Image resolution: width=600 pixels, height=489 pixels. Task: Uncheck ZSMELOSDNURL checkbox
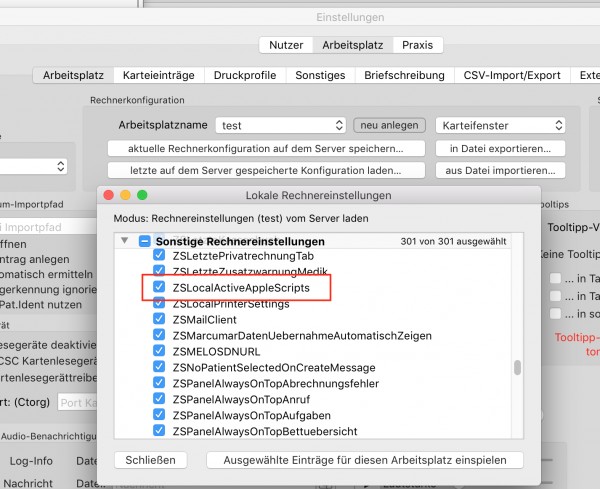click(x=159, y=350)
